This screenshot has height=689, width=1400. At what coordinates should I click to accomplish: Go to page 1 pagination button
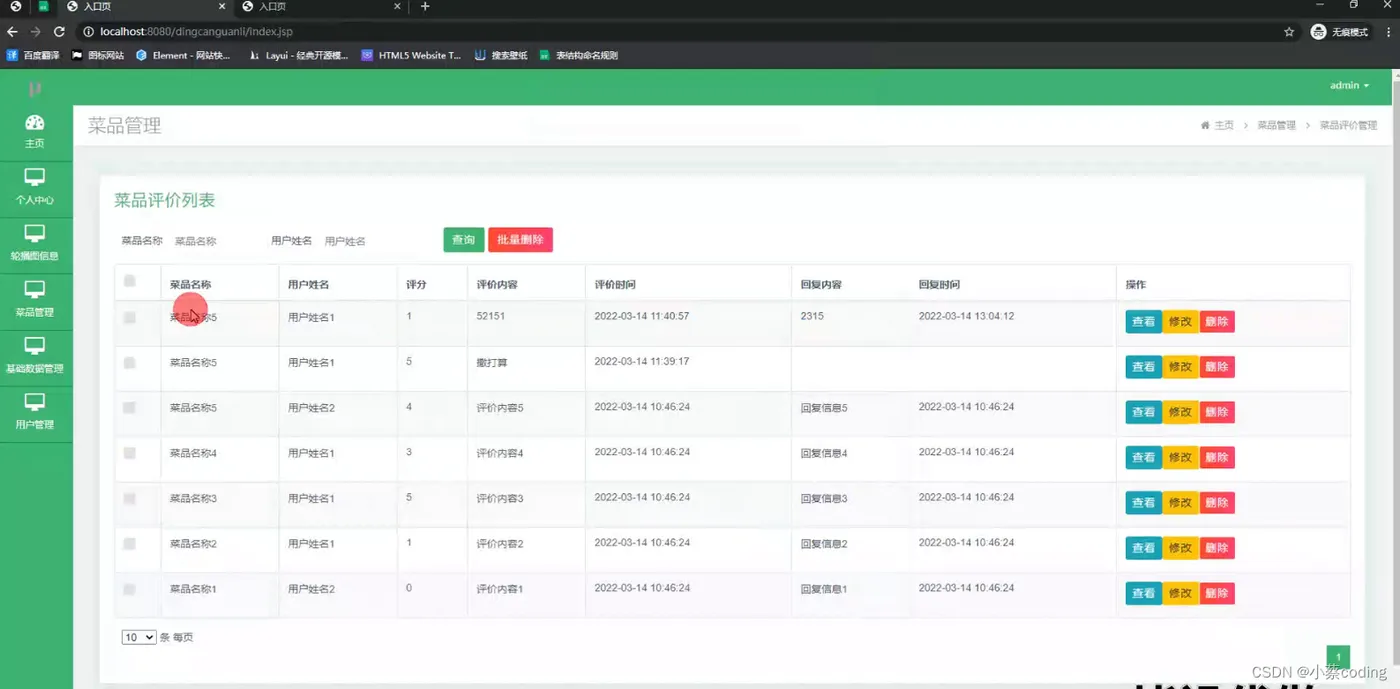point(1338,657)
